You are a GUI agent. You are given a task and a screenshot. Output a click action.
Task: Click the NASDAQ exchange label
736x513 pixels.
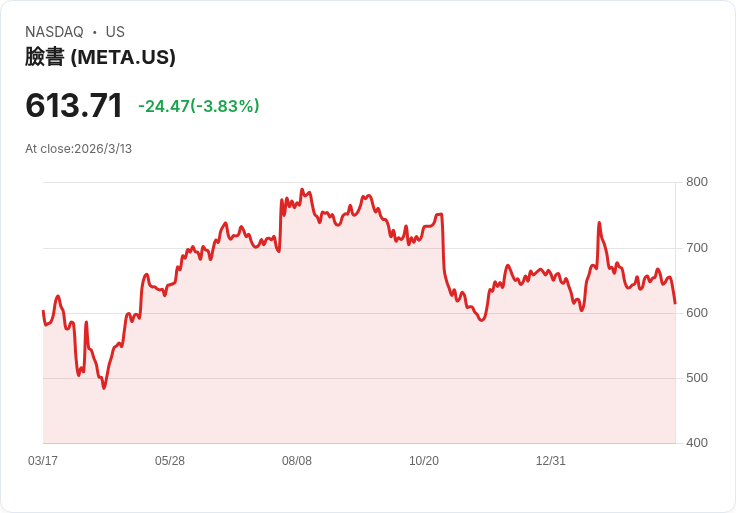click(54, 32)
